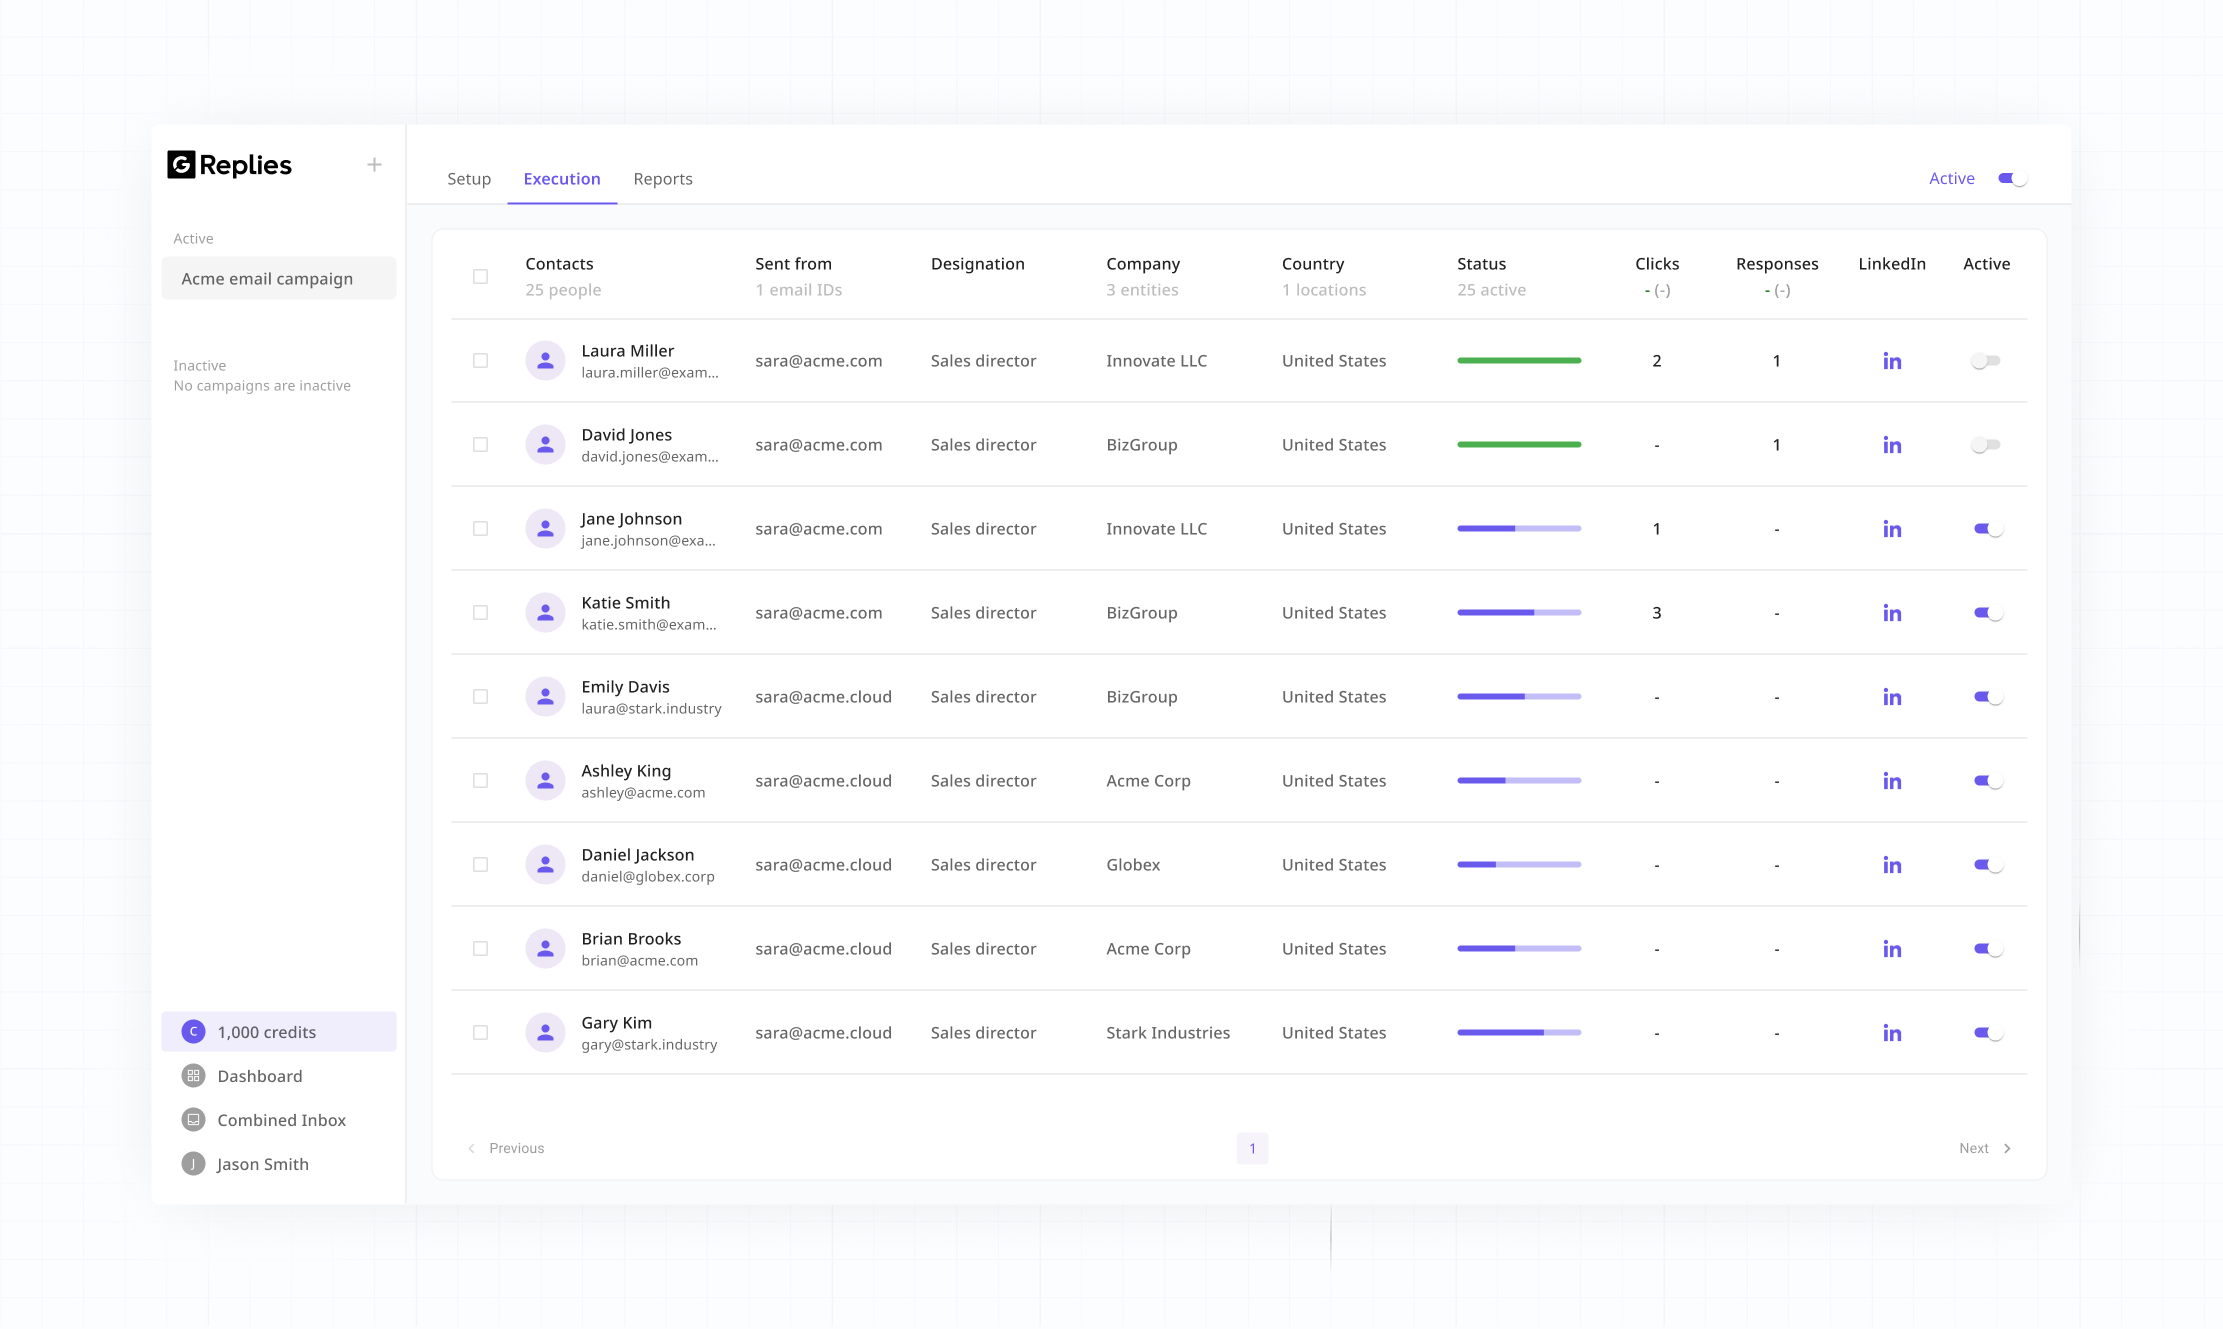Toggle the campaign Active switch at top

[2011, 179]
